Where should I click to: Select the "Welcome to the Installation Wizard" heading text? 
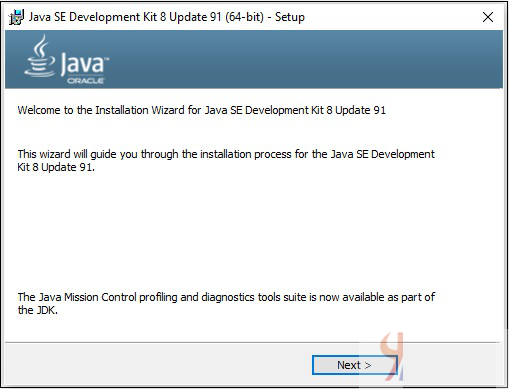[202, 110]
